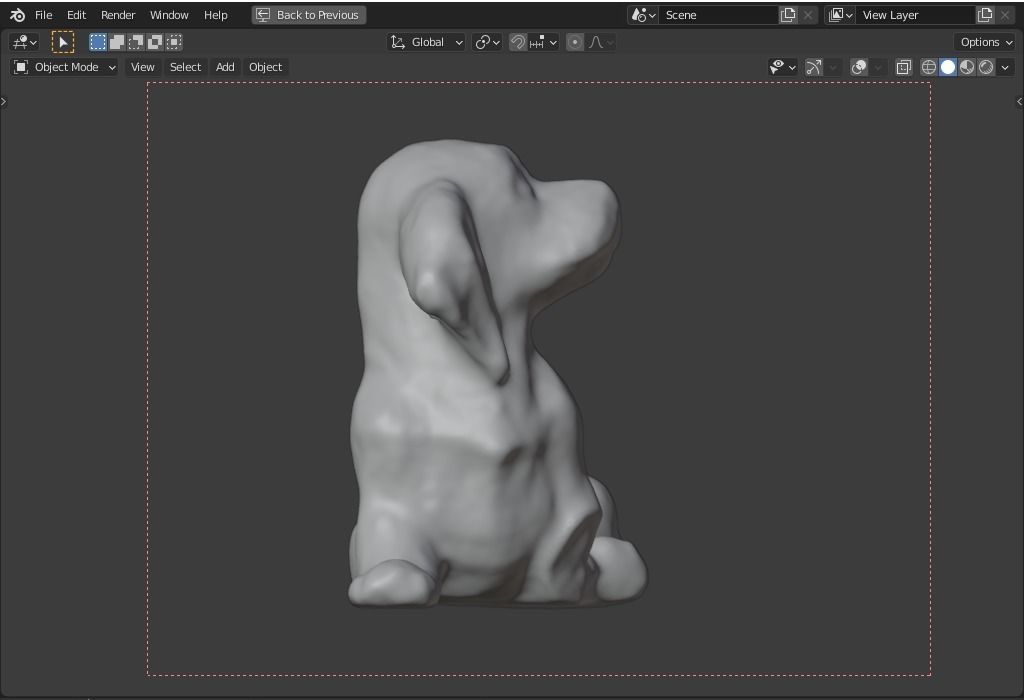The image size is (1024, 700).
Task: Open the Help menu
Action: [216, 15]
